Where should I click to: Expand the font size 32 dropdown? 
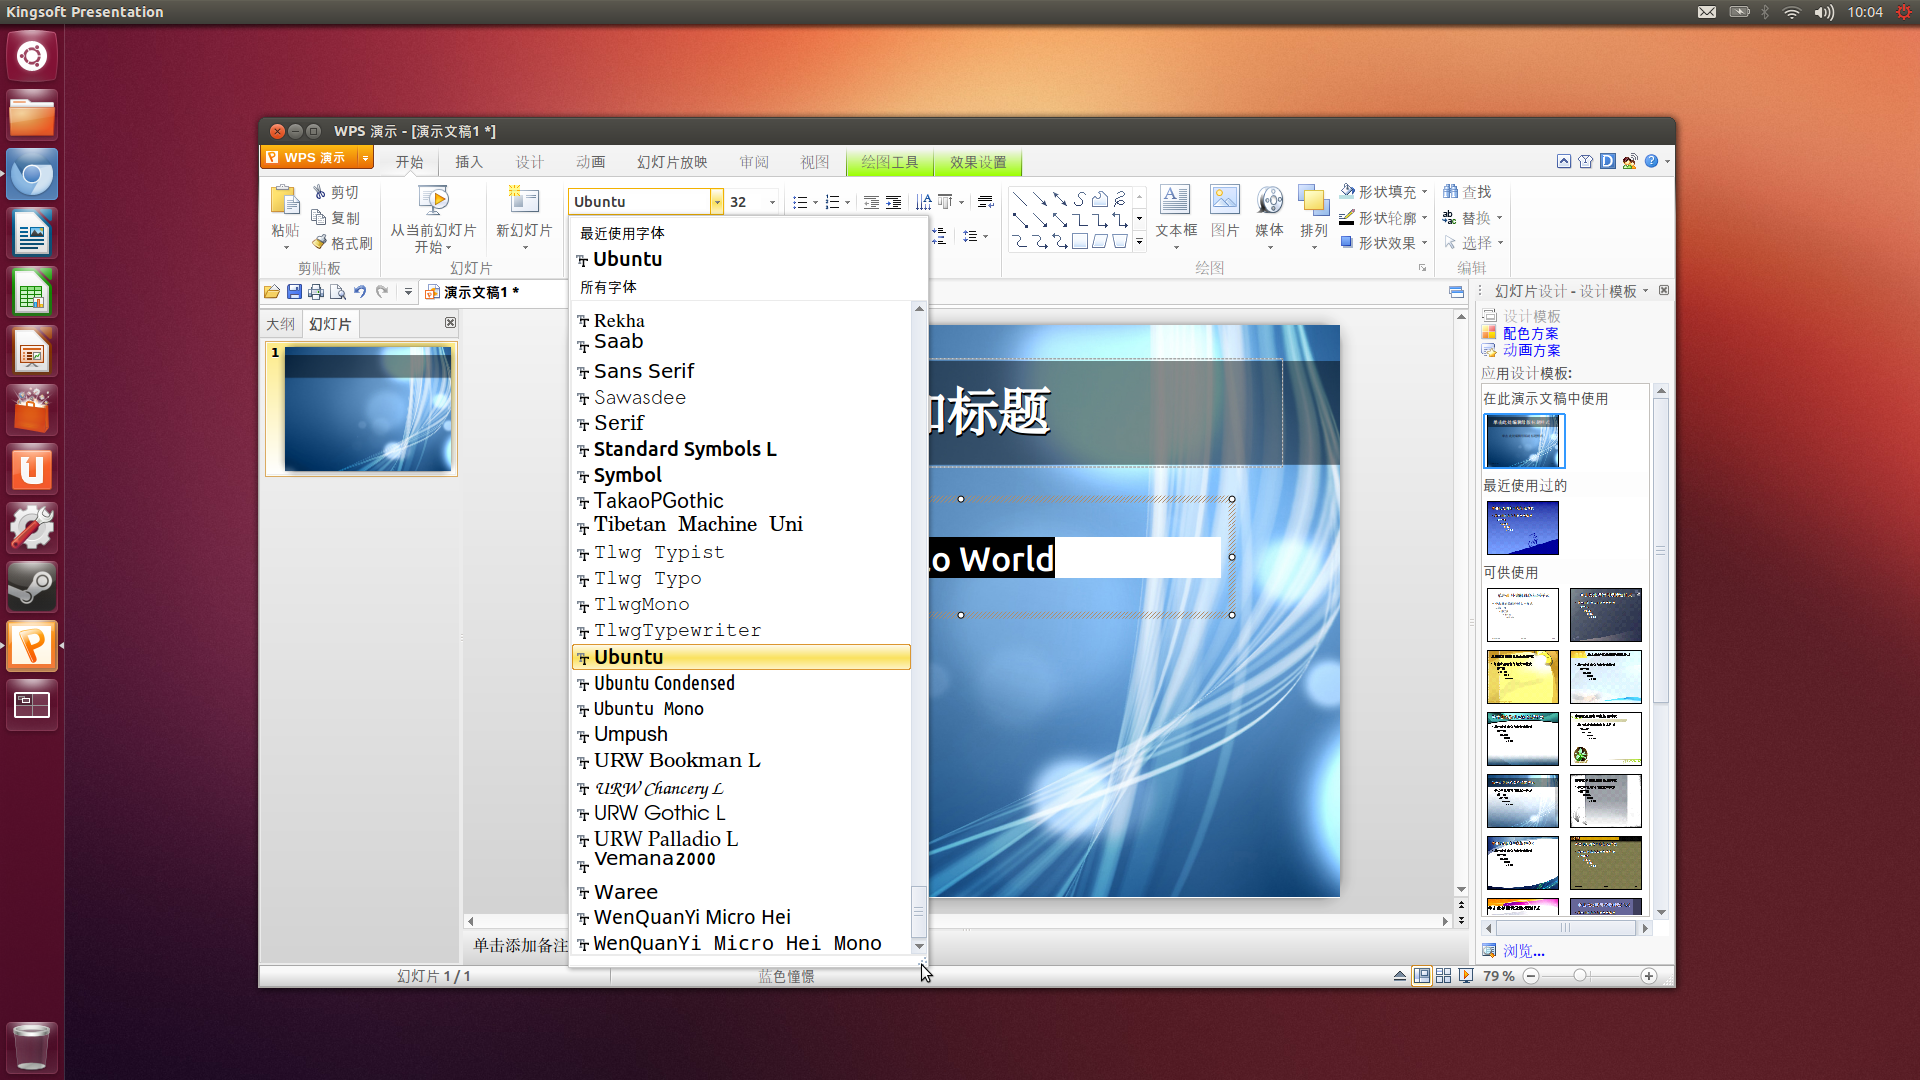pos(772,202)
